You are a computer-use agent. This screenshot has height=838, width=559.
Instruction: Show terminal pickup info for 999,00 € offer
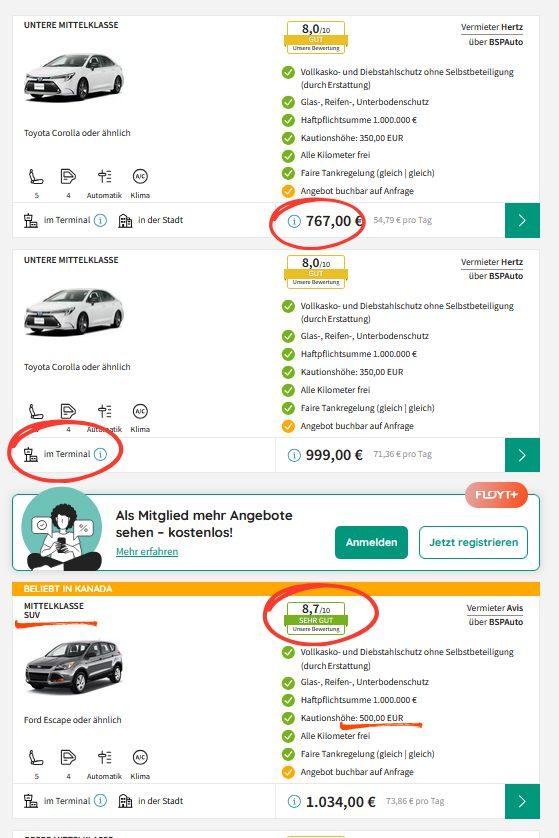[100, 454]
